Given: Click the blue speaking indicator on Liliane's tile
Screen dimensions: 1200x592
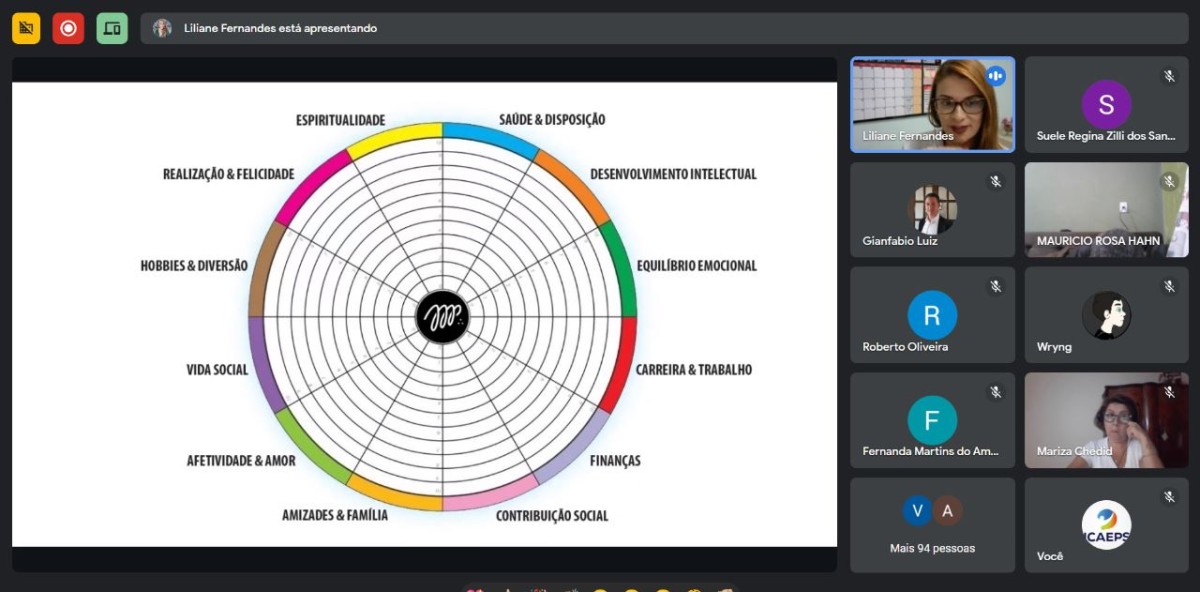Looking at the screenshot, I should click(995, 76).
